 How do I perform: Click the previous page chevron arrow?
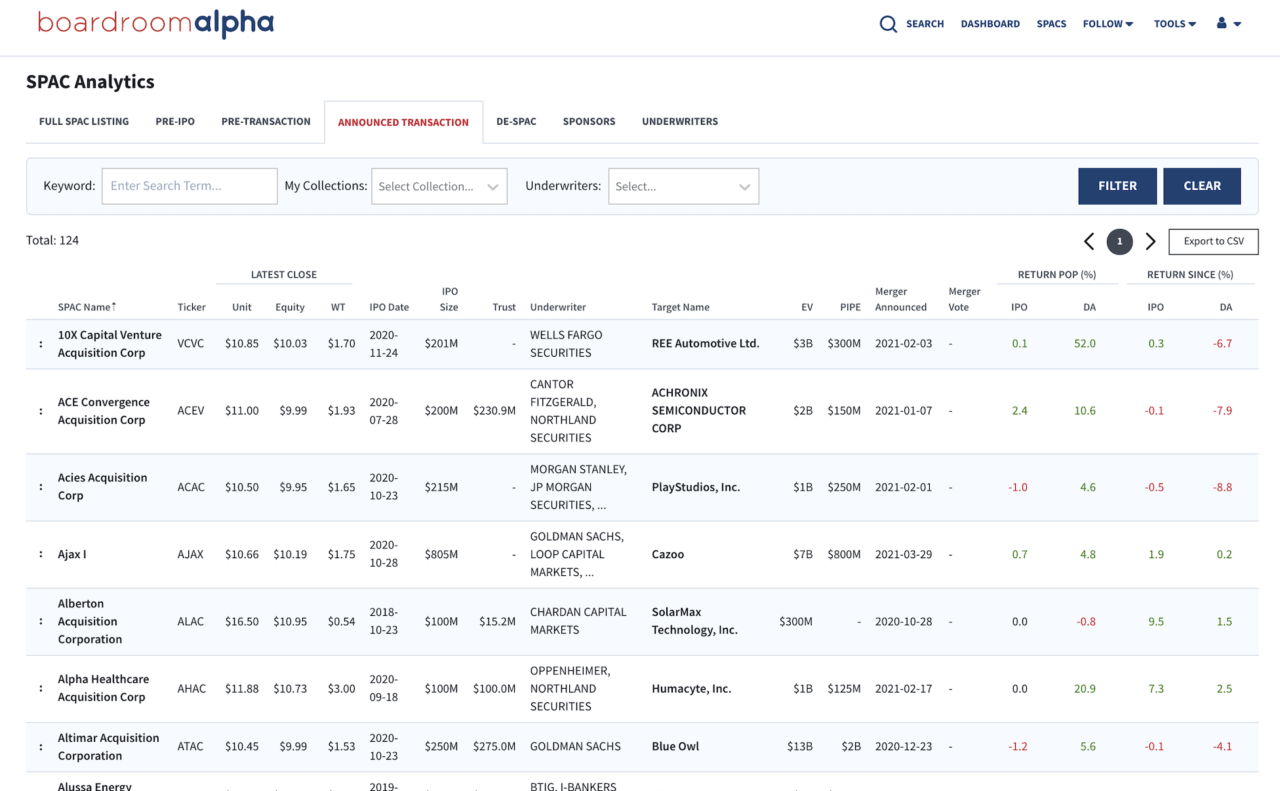[x=1089, y=241]
